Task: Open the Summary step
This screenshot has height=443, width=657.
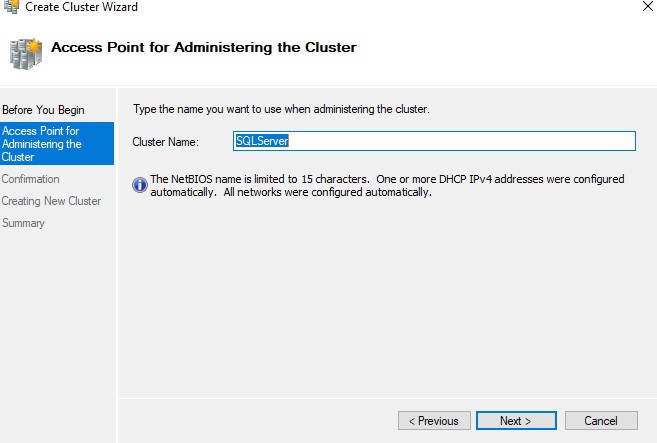Action: (23, 223)
